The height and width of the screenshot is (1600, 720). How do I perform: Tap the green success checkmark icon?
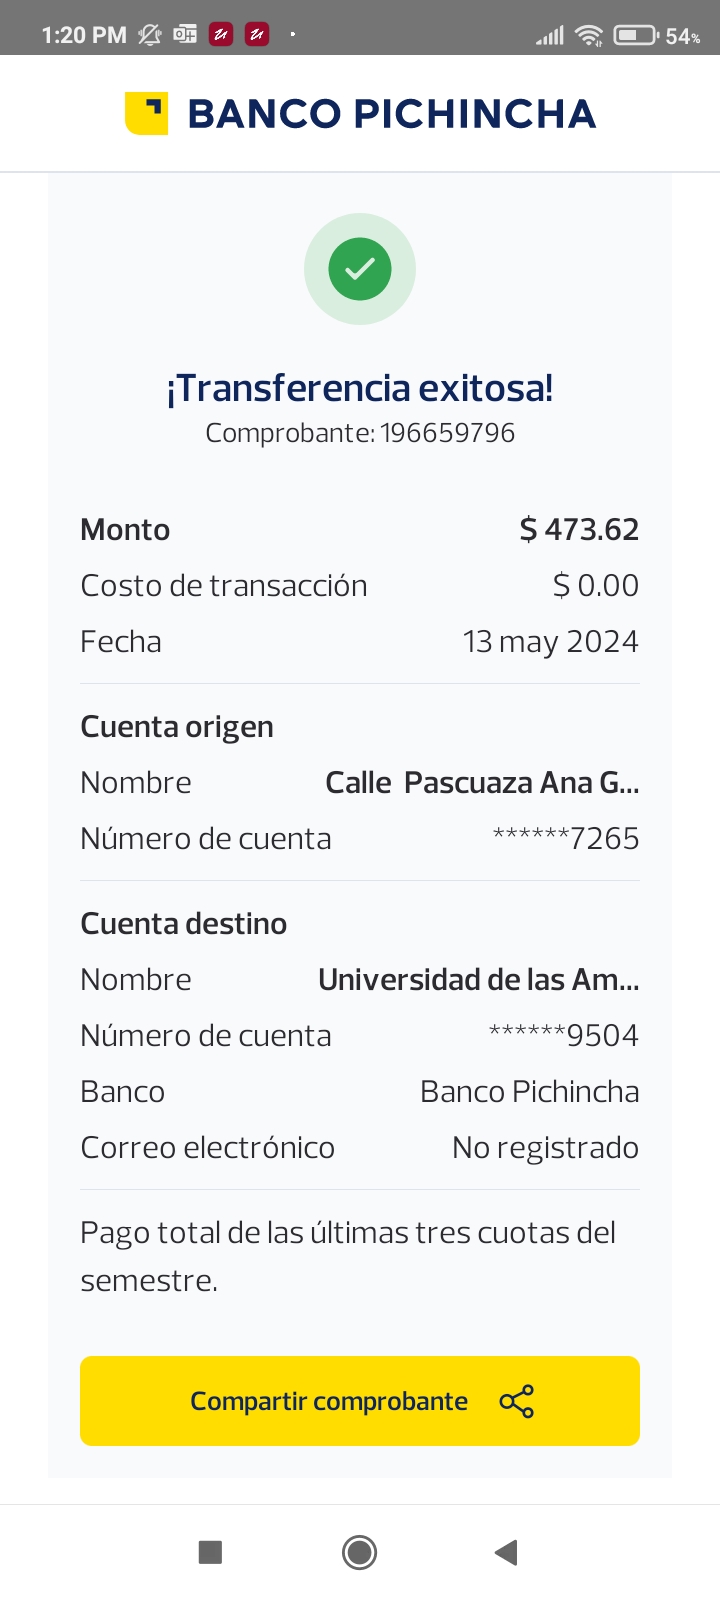(x=360, y=269)
